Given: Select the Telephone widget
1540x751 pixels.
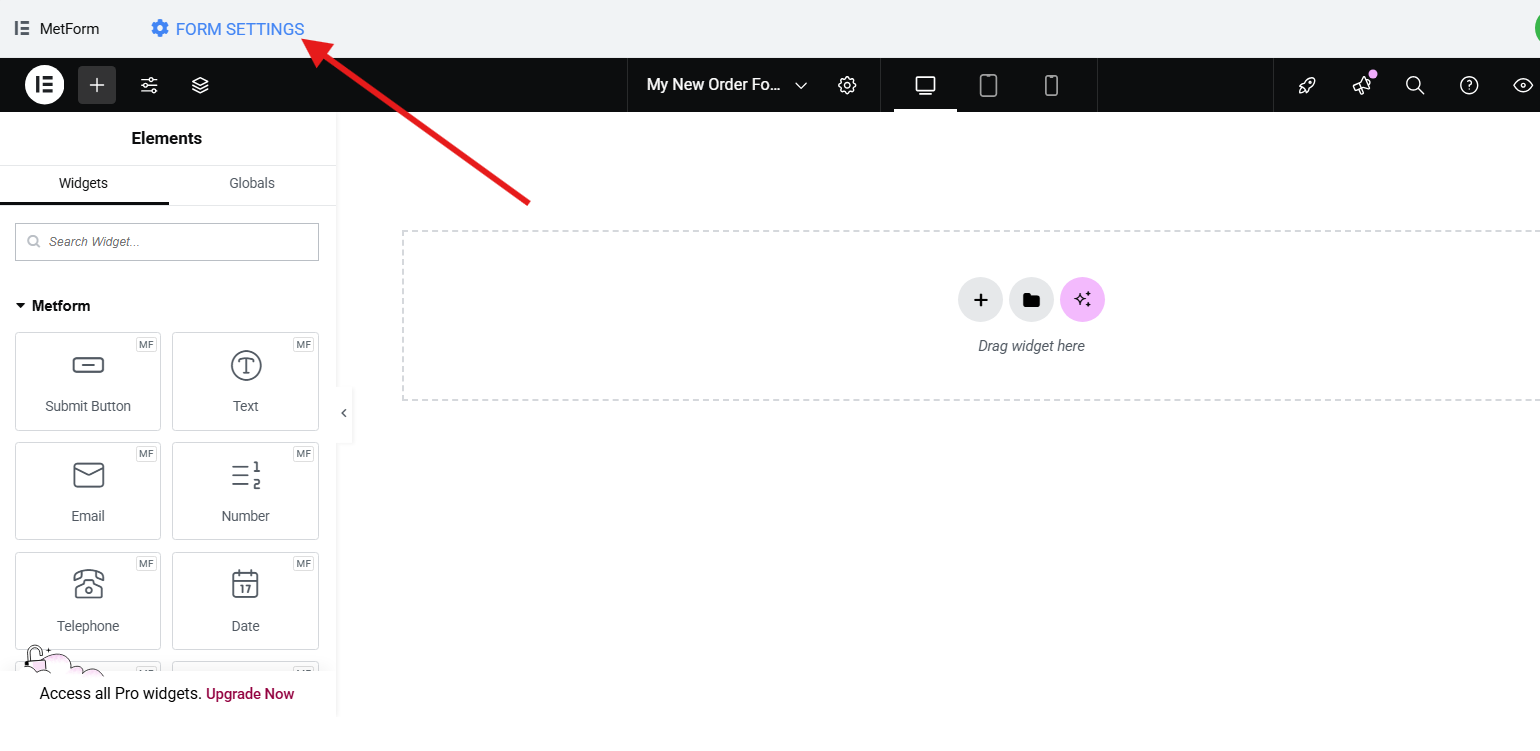Looking at the screenshot, I should 88,601.
